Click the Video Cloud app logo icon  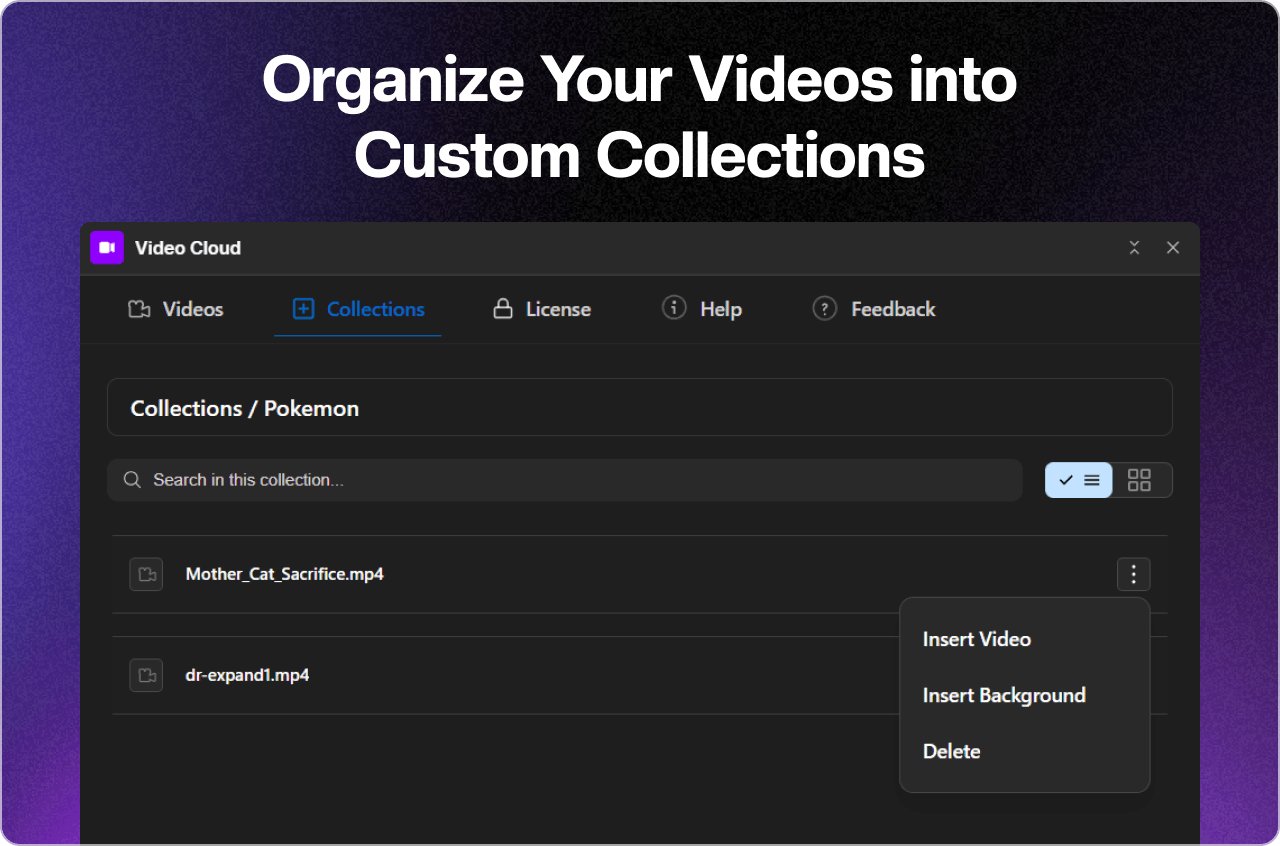(106, 247)
